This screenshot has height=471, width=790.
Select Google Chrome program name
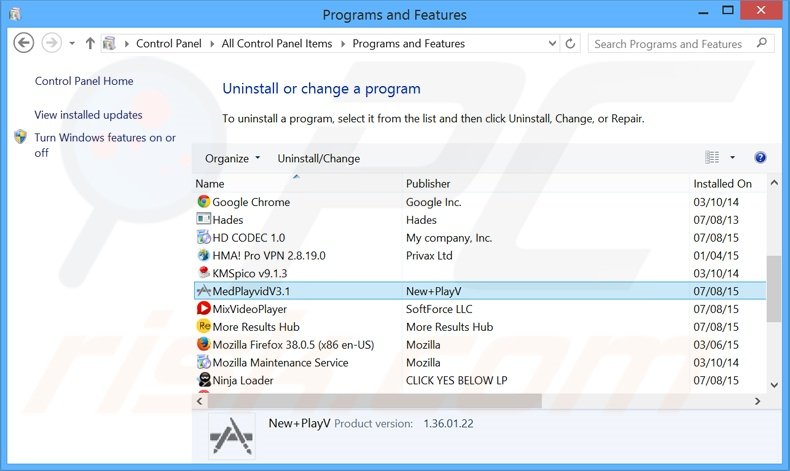pyautogui.click(x=251, y=202)
